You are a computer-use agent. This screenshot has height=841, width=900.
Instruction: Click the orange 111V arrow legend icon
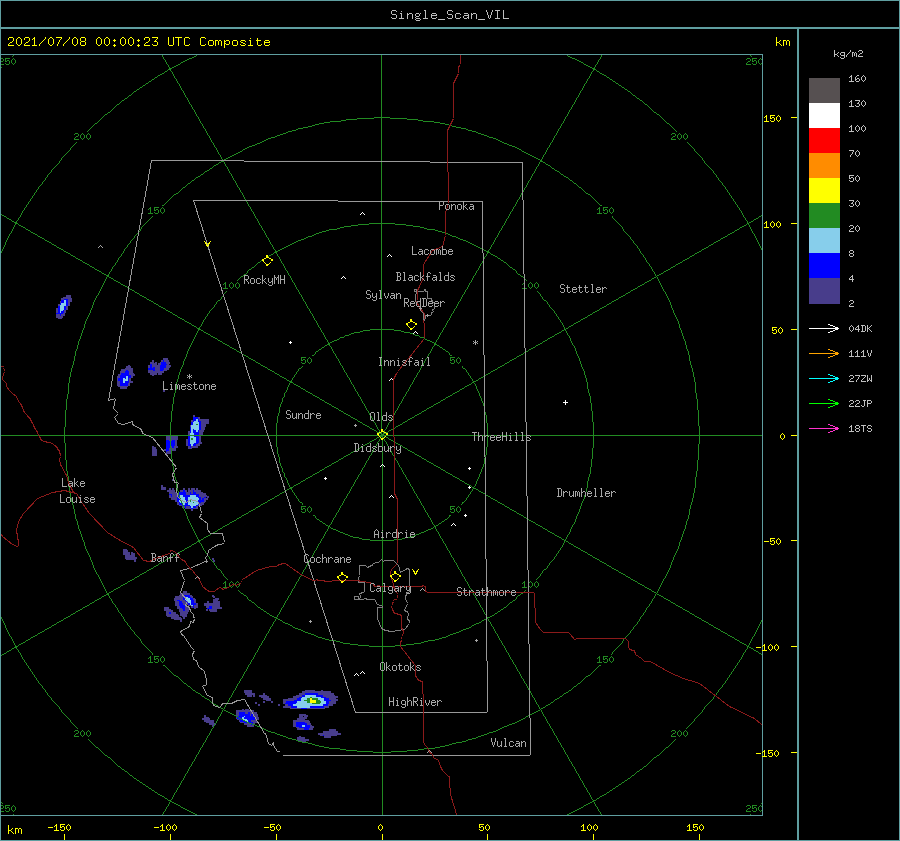pyautogui.click(x=824, y=354)
